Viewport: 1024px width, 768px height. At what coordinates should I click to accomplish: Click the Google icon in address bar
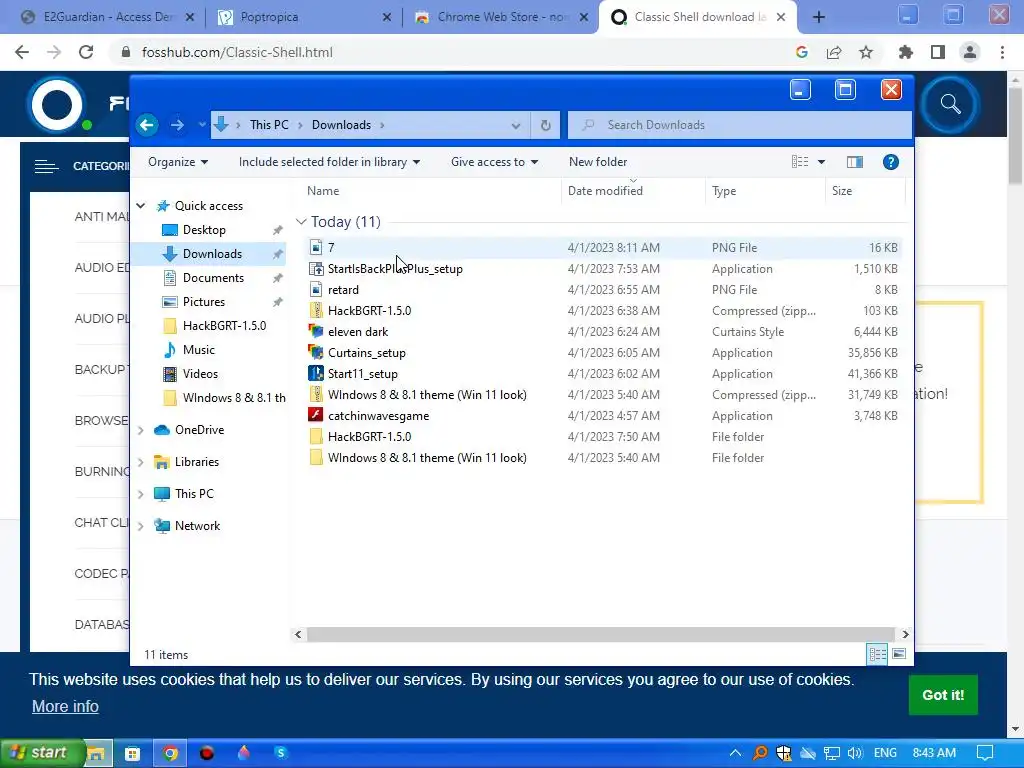coord(802,52)
